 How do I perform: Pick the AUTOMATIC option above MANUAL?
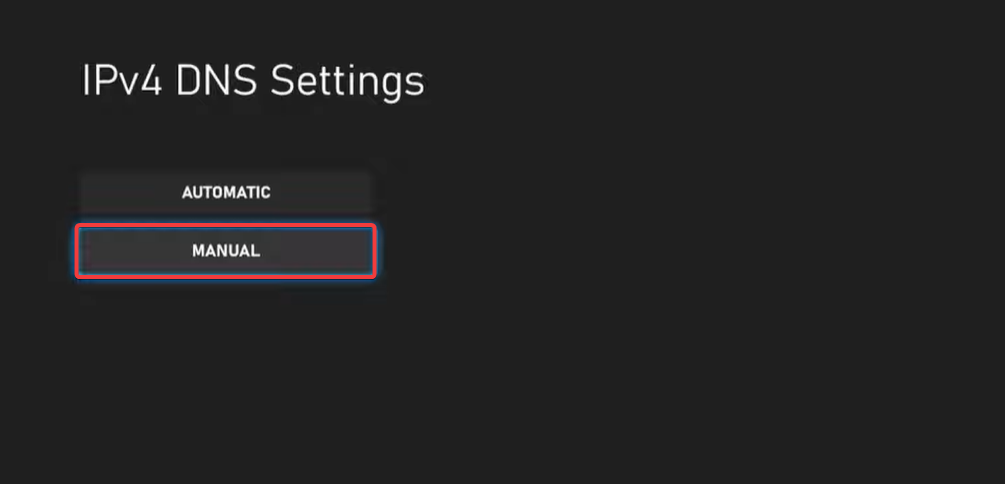pyautogui.click(x=226, y=192)
